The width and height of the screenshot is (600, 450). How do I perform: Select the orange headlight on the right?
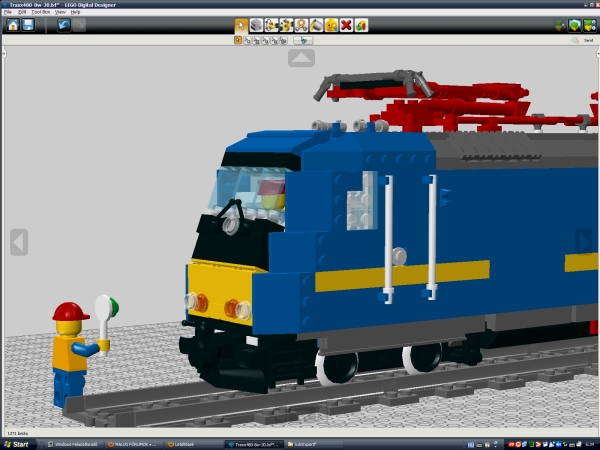(x=232, y=308)
